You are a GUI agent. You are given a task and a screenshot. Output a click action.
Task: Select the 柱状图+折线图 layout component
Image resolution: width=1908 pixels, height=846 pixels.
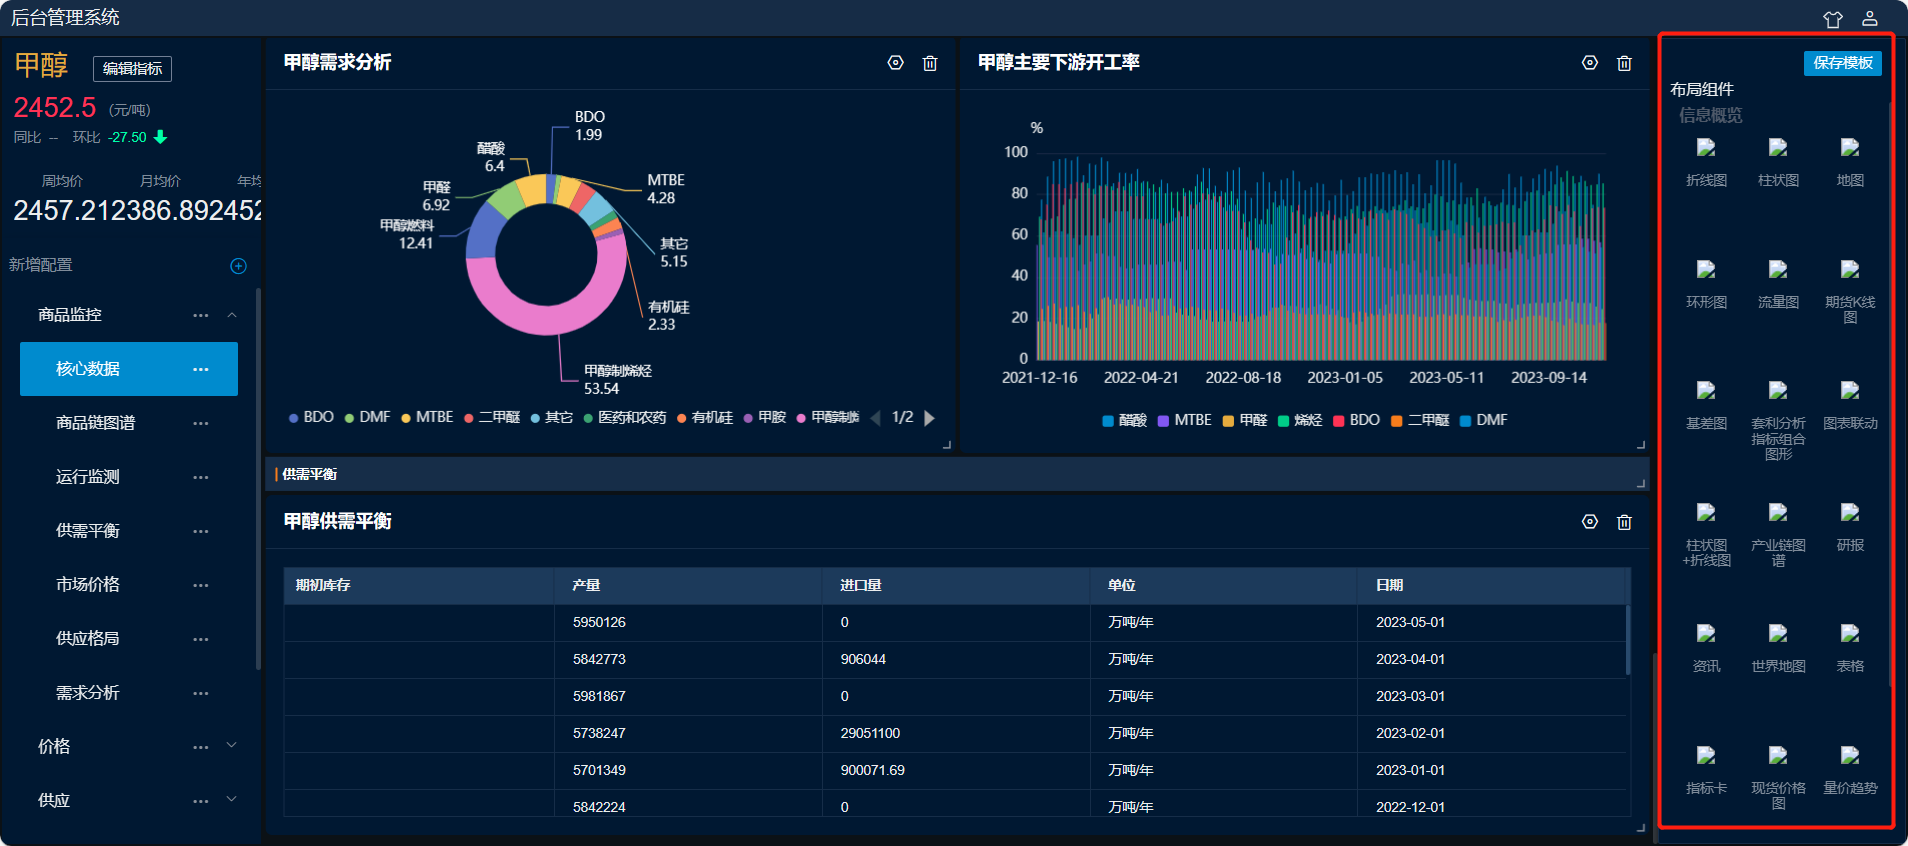1706,535
